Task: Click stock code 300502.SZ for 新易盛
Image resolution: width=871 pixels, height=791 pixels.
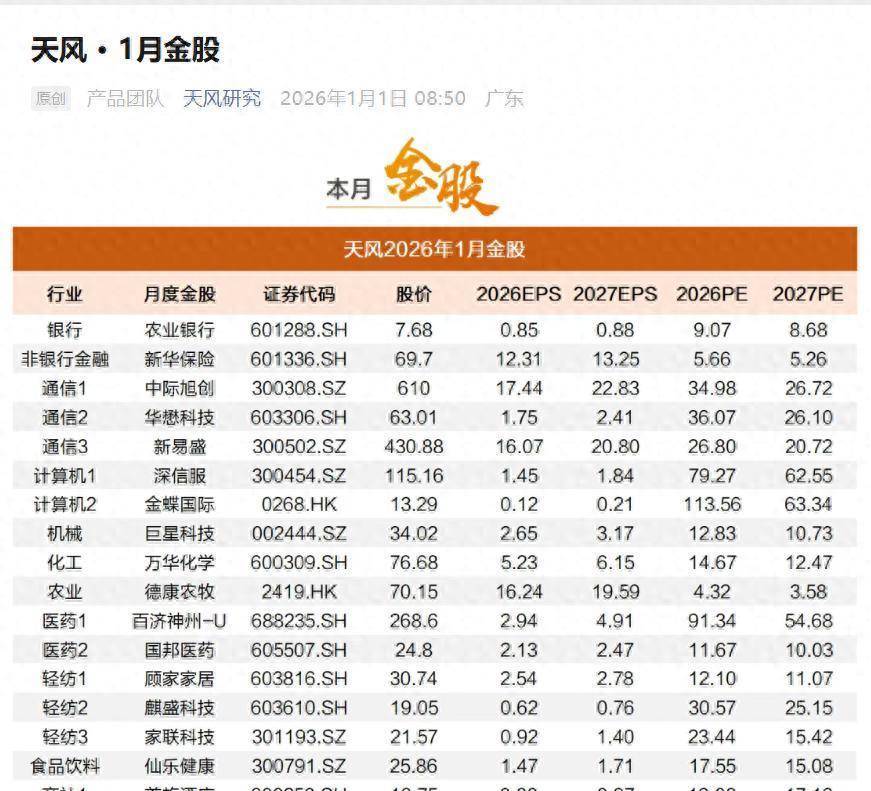Action: [299, 446]
